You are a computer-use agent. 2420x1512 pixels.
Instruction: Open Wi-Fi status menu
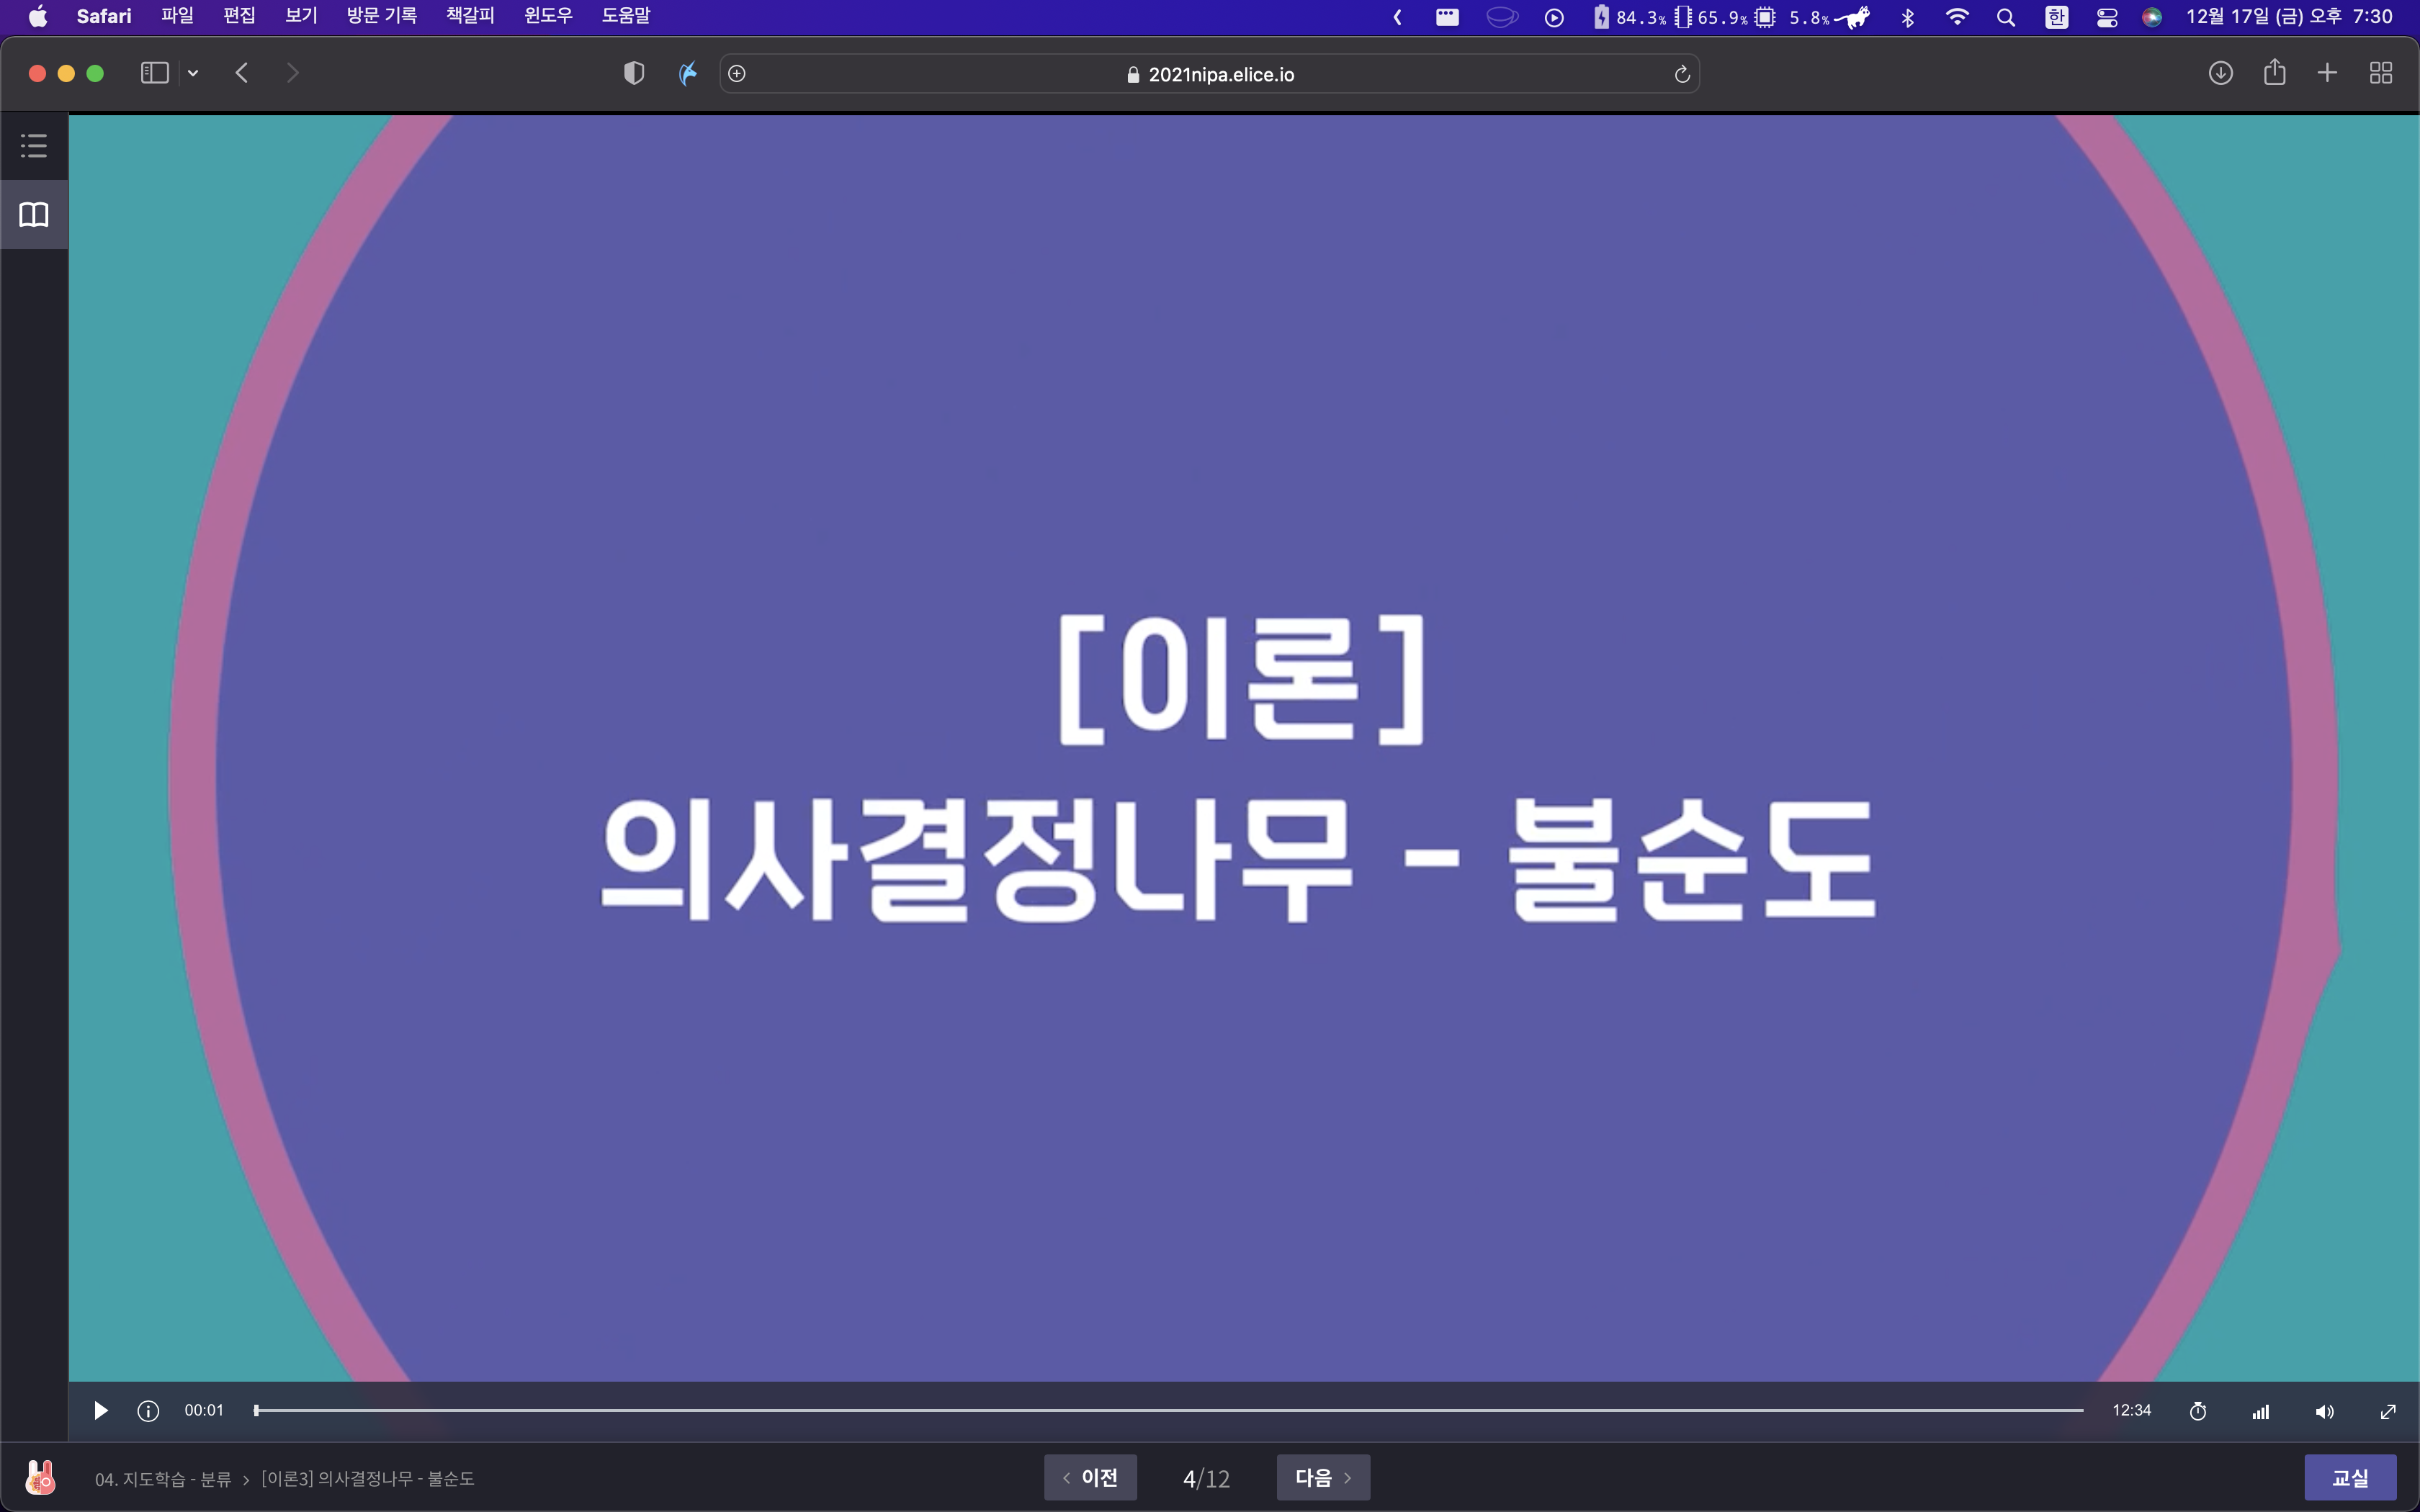point(1957,17)
